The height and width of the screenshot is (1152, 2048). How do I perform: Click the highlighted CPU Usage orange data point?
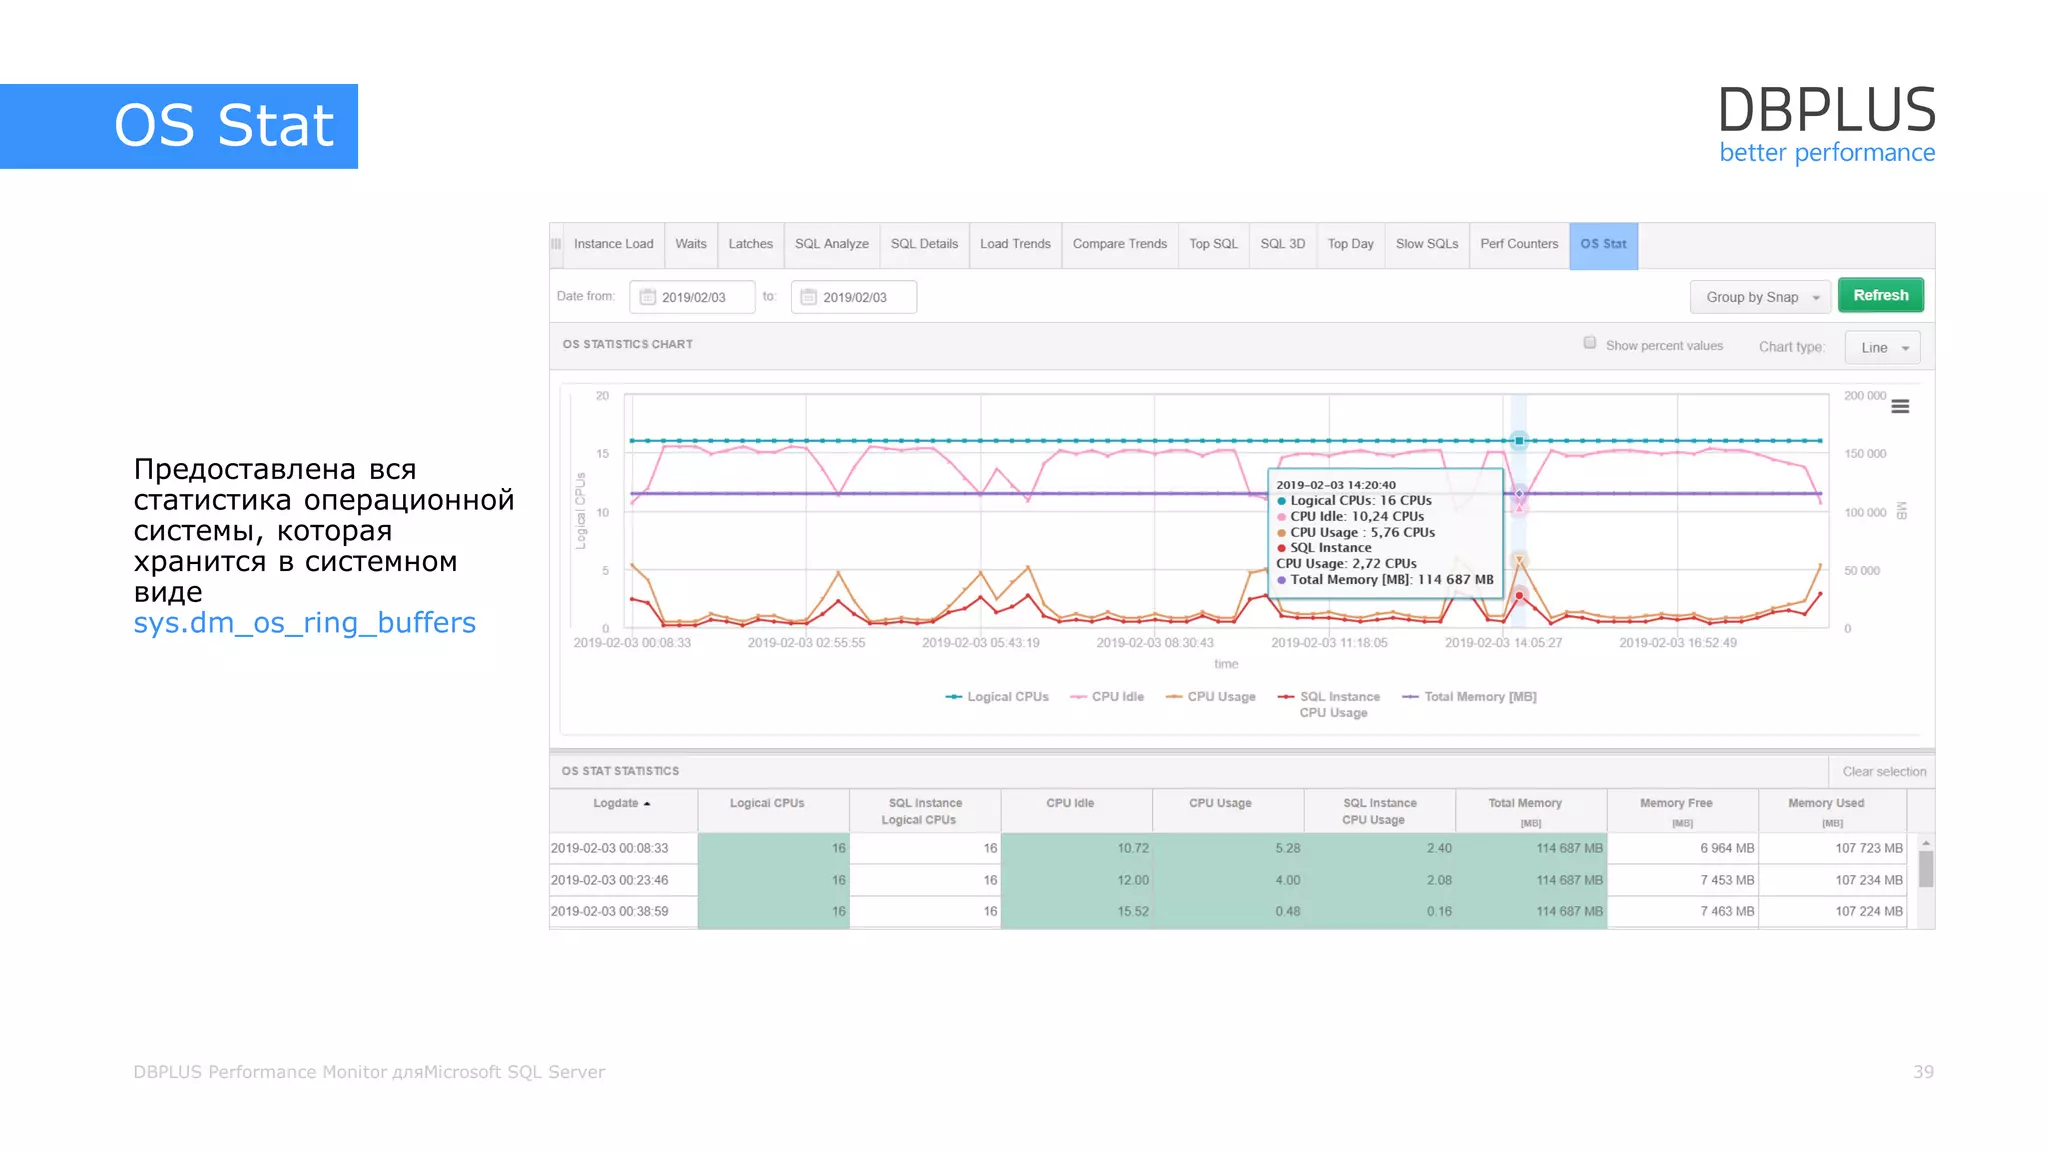point(1519,562)
